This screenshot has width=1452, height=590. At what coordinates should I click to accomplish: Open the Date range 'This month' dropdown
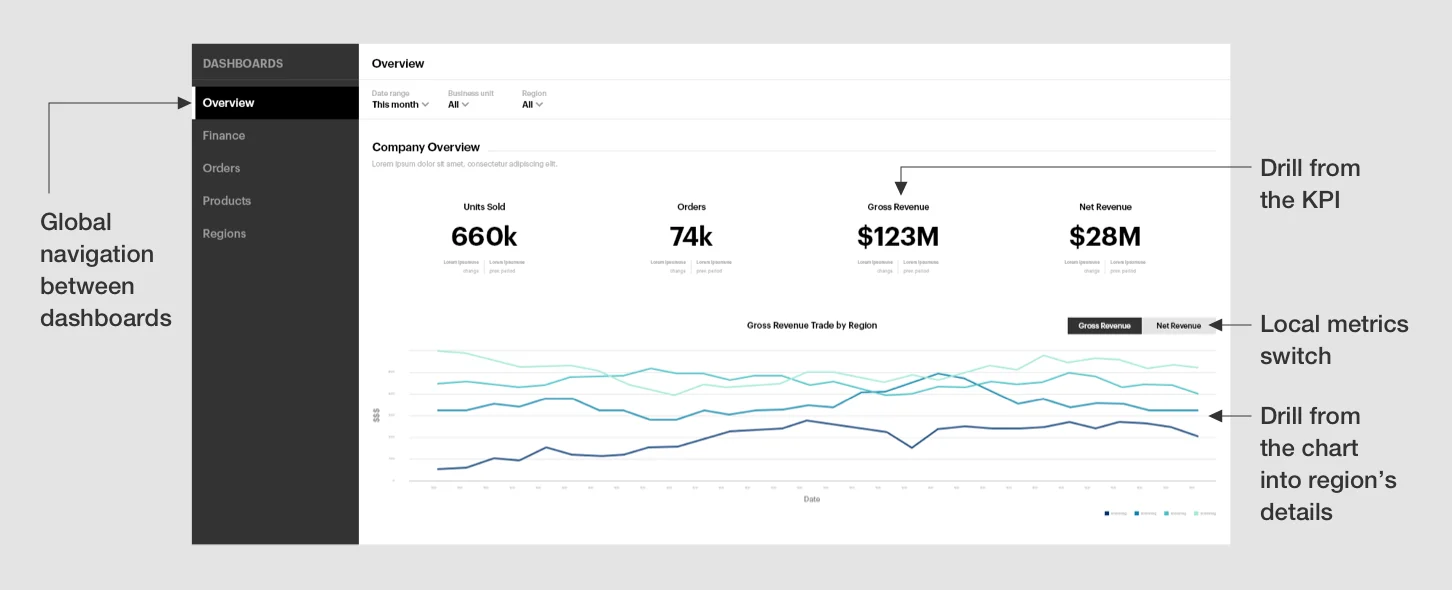click(x=400, y=104)
